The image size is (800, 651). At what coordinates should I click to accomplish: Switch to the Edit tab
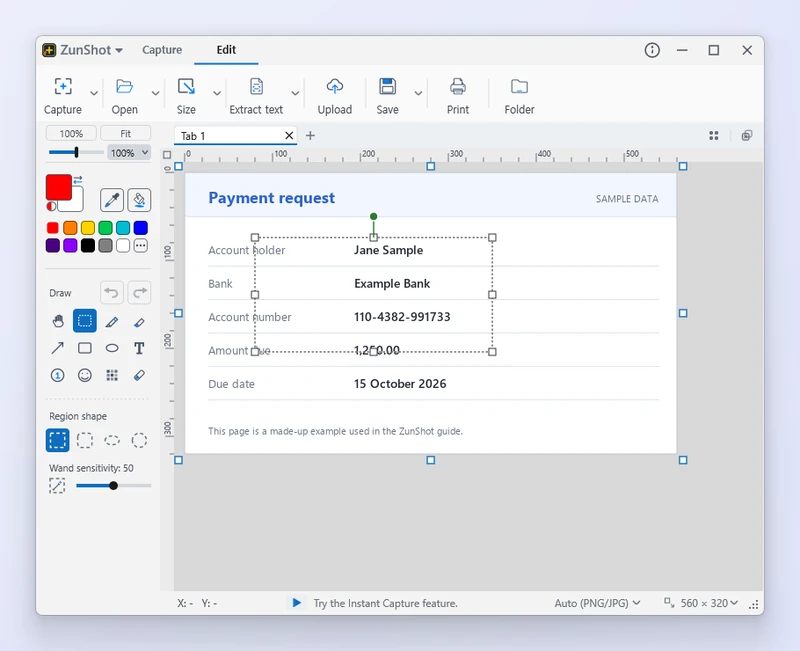coord(226,50)
